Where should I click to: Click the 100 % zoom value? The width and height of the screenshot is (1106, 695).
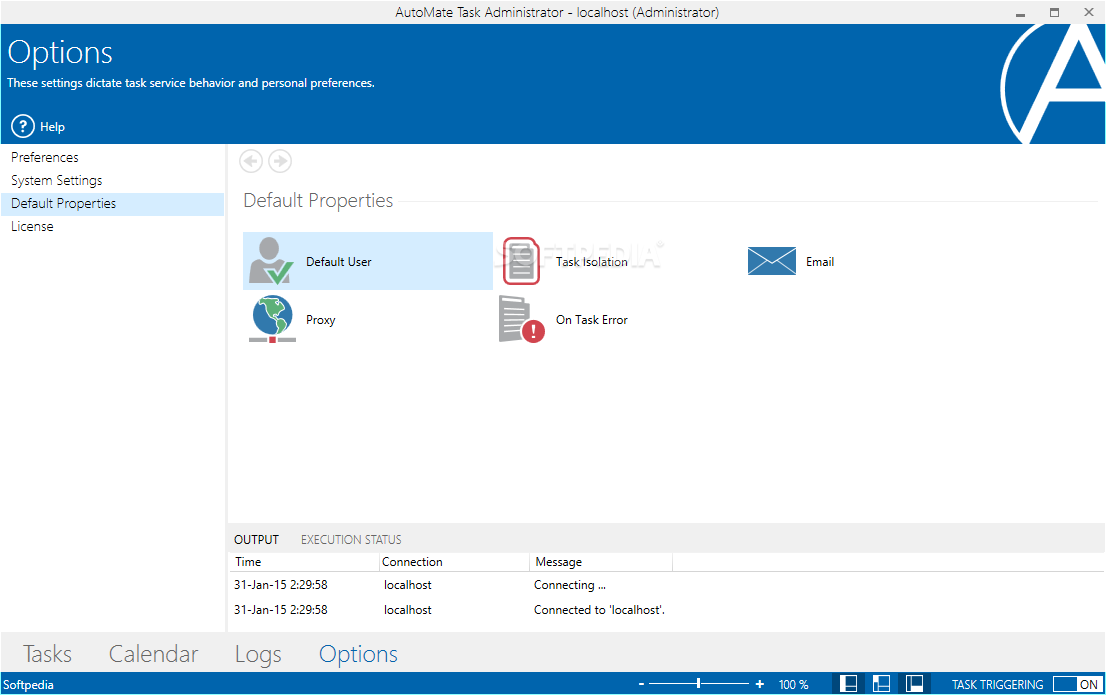tap(794, 684)
